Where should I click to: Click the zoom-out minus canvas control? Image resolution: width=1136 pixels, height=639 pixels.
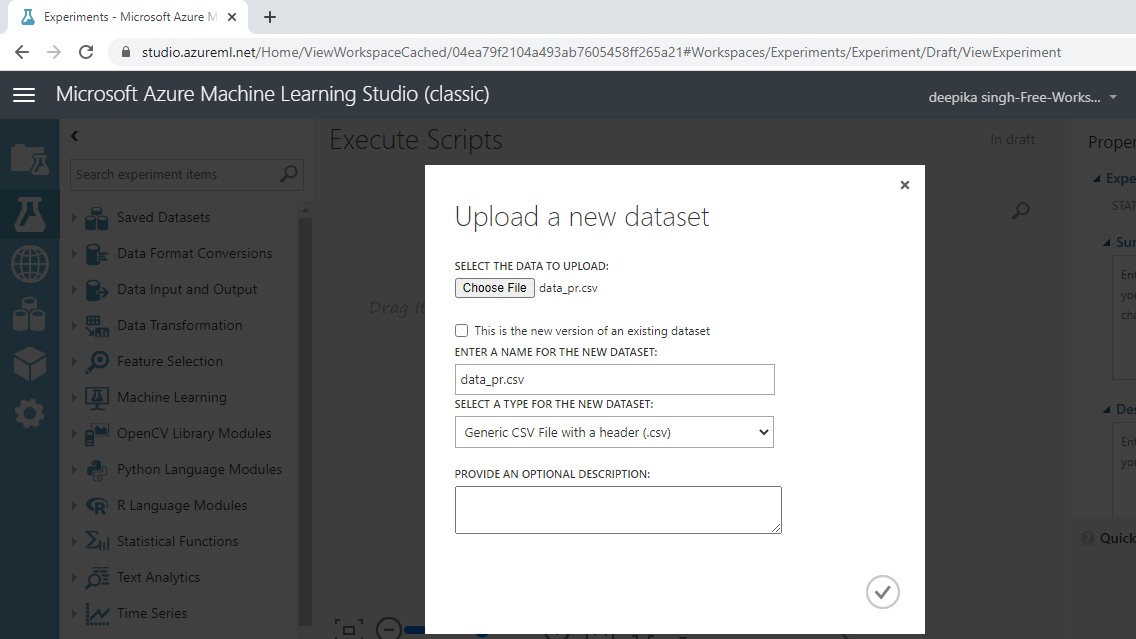point(389,628)
